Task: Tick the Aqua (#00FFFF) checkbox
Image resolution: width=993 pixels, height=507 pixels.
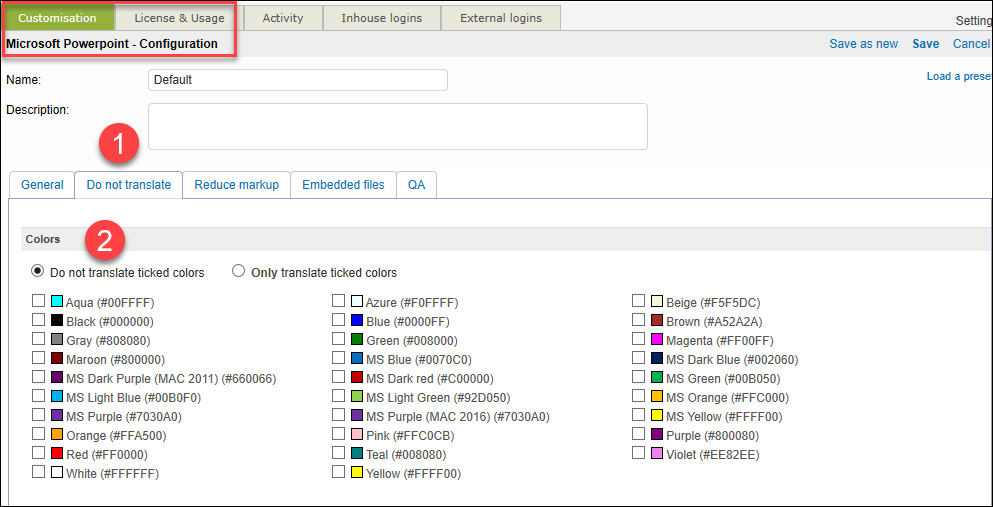Action: click(x=38, y=302)
